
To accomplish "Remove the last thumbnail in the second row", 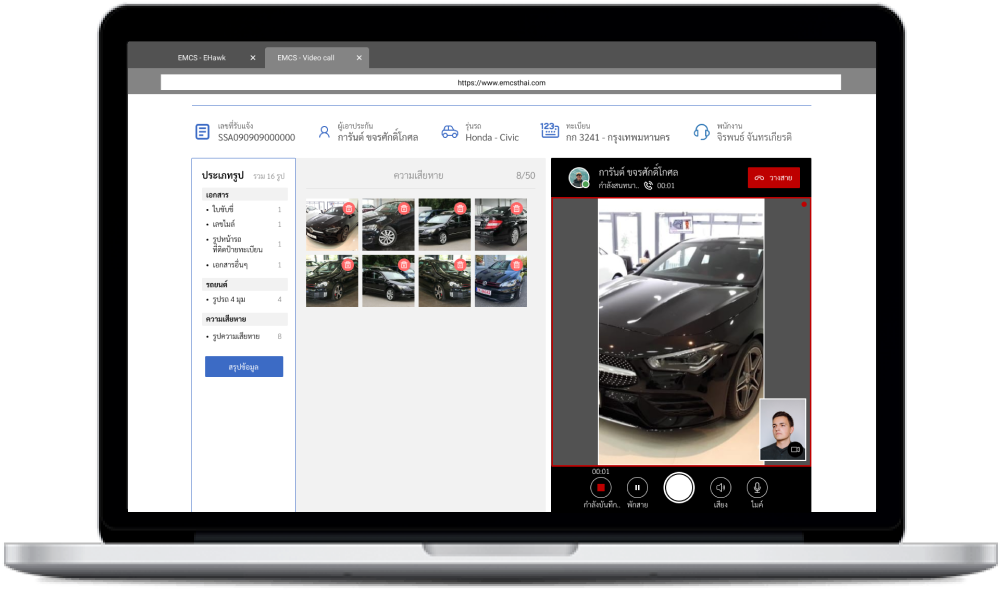I will coord(516,264).
